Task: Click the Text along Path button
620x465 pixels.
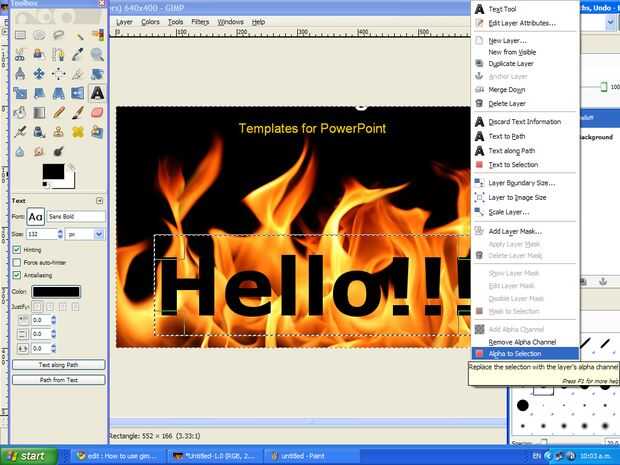Action: click(59, 365)
